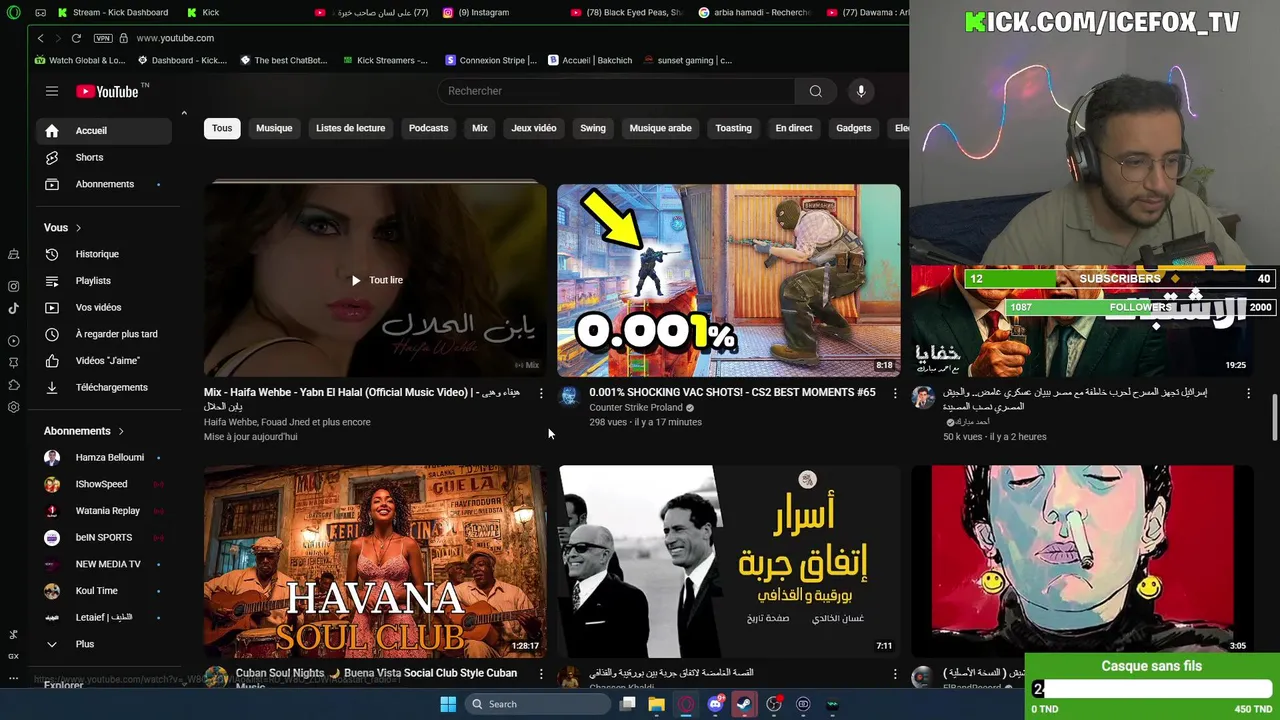Open options menu for Haifa Wehbe mix
1280x720 pixels.
[x=541, y=393]
